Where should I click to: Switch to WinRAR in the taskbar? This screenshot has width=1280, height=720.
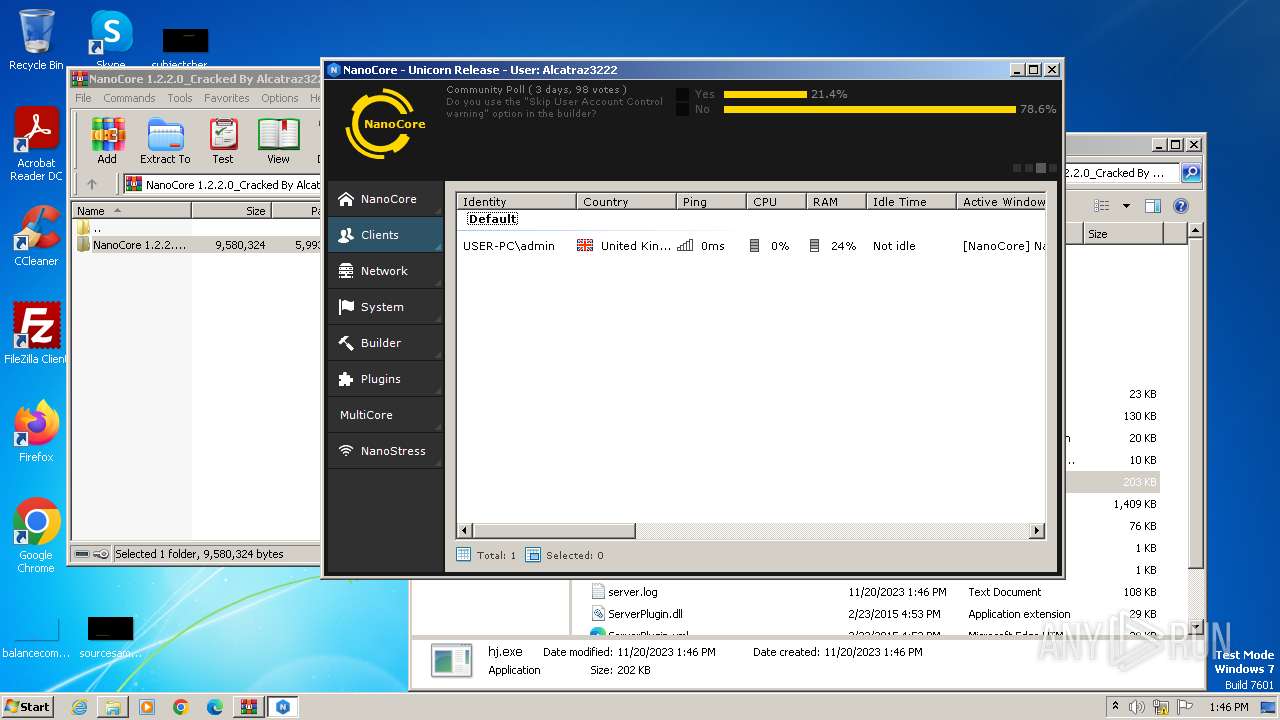[248, 707]
